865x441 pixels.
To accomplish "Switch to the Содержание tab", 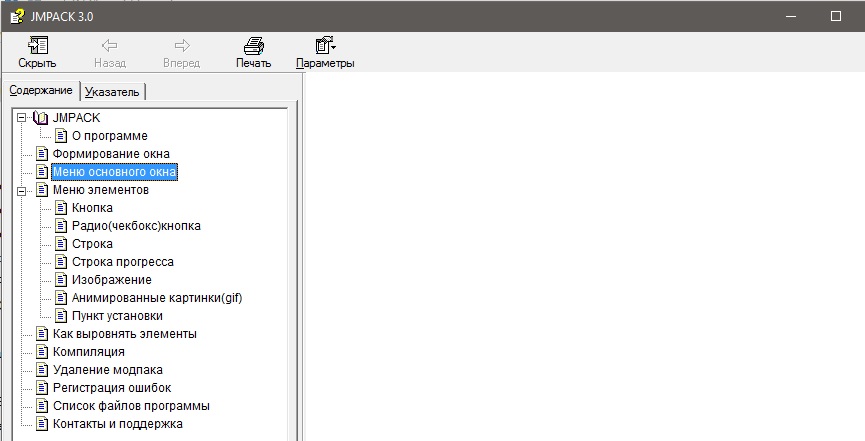I will 41,90.
